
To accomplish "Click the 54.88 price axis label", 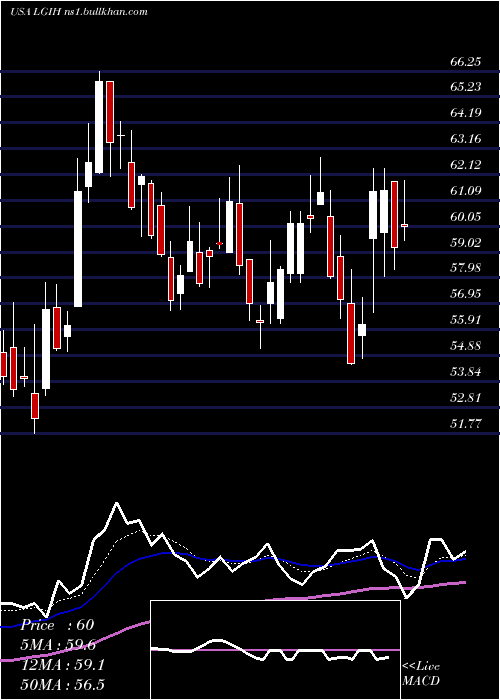I will pos(466,346).
